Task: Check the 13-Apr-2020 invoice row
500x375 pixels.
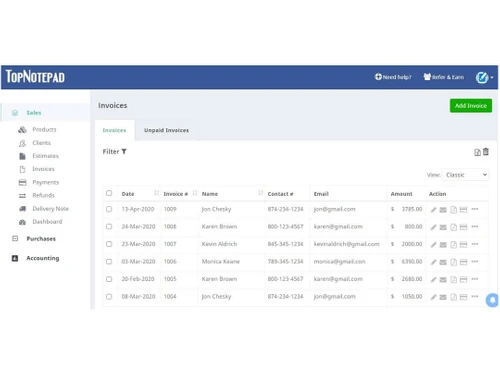Action: click(109, 209)
